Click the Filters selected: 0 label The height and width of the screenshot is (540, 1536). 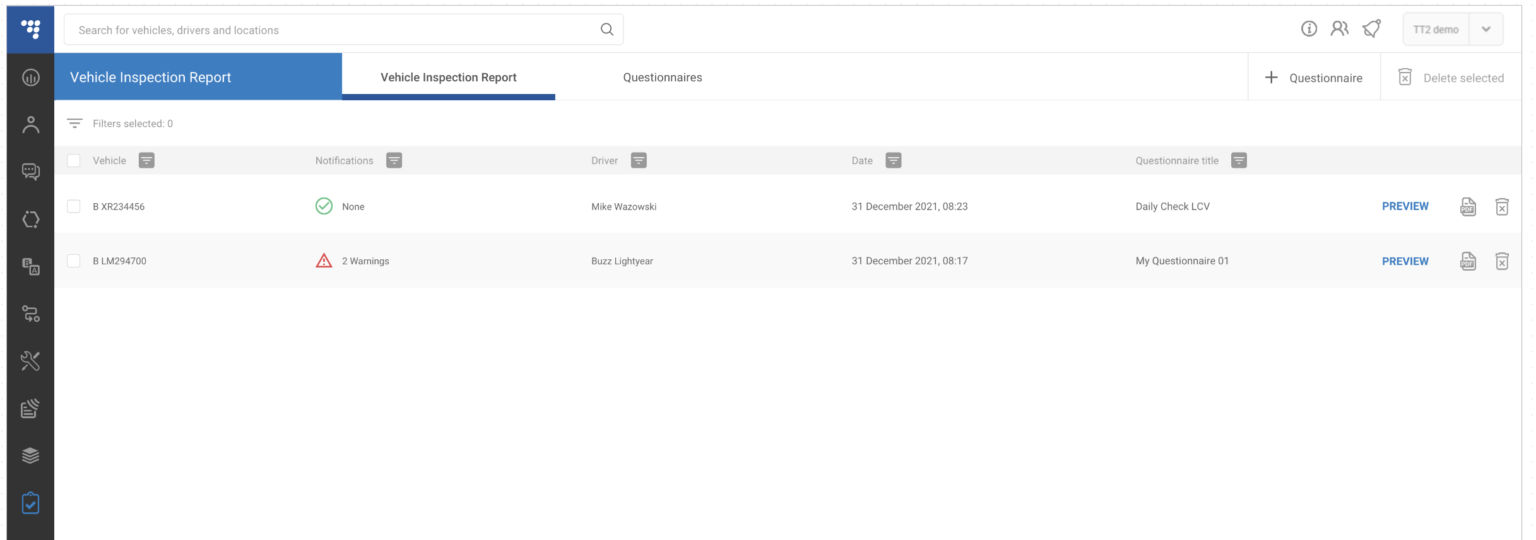point(132,124)
